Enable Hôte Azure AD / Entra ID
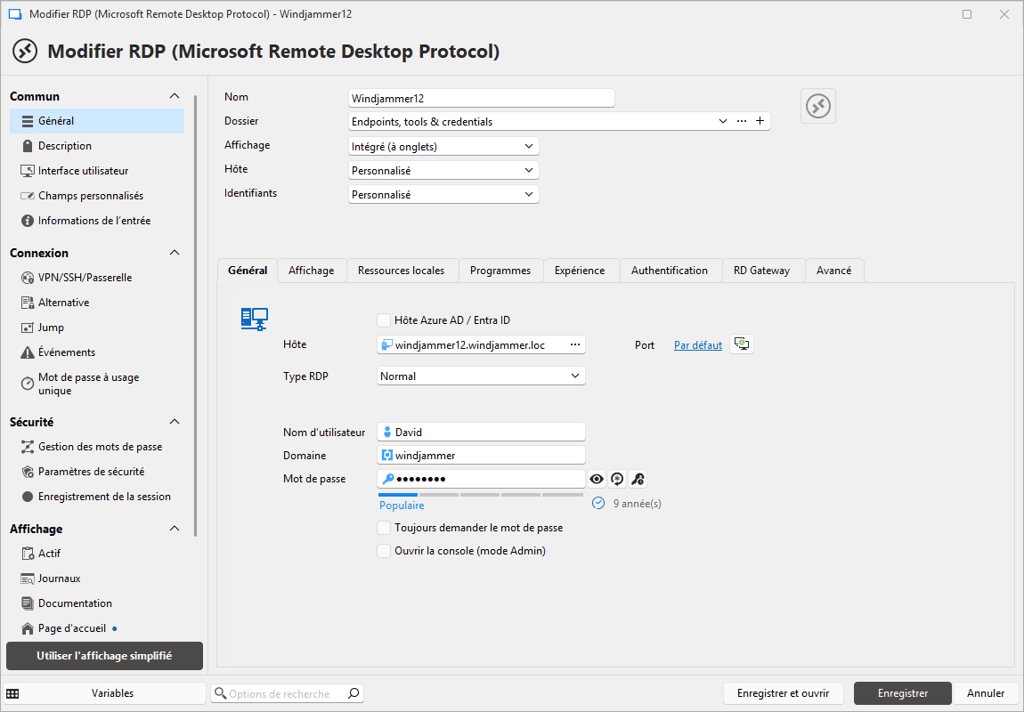The height and width of the screenshot is (712, 1024). (384, 319)
